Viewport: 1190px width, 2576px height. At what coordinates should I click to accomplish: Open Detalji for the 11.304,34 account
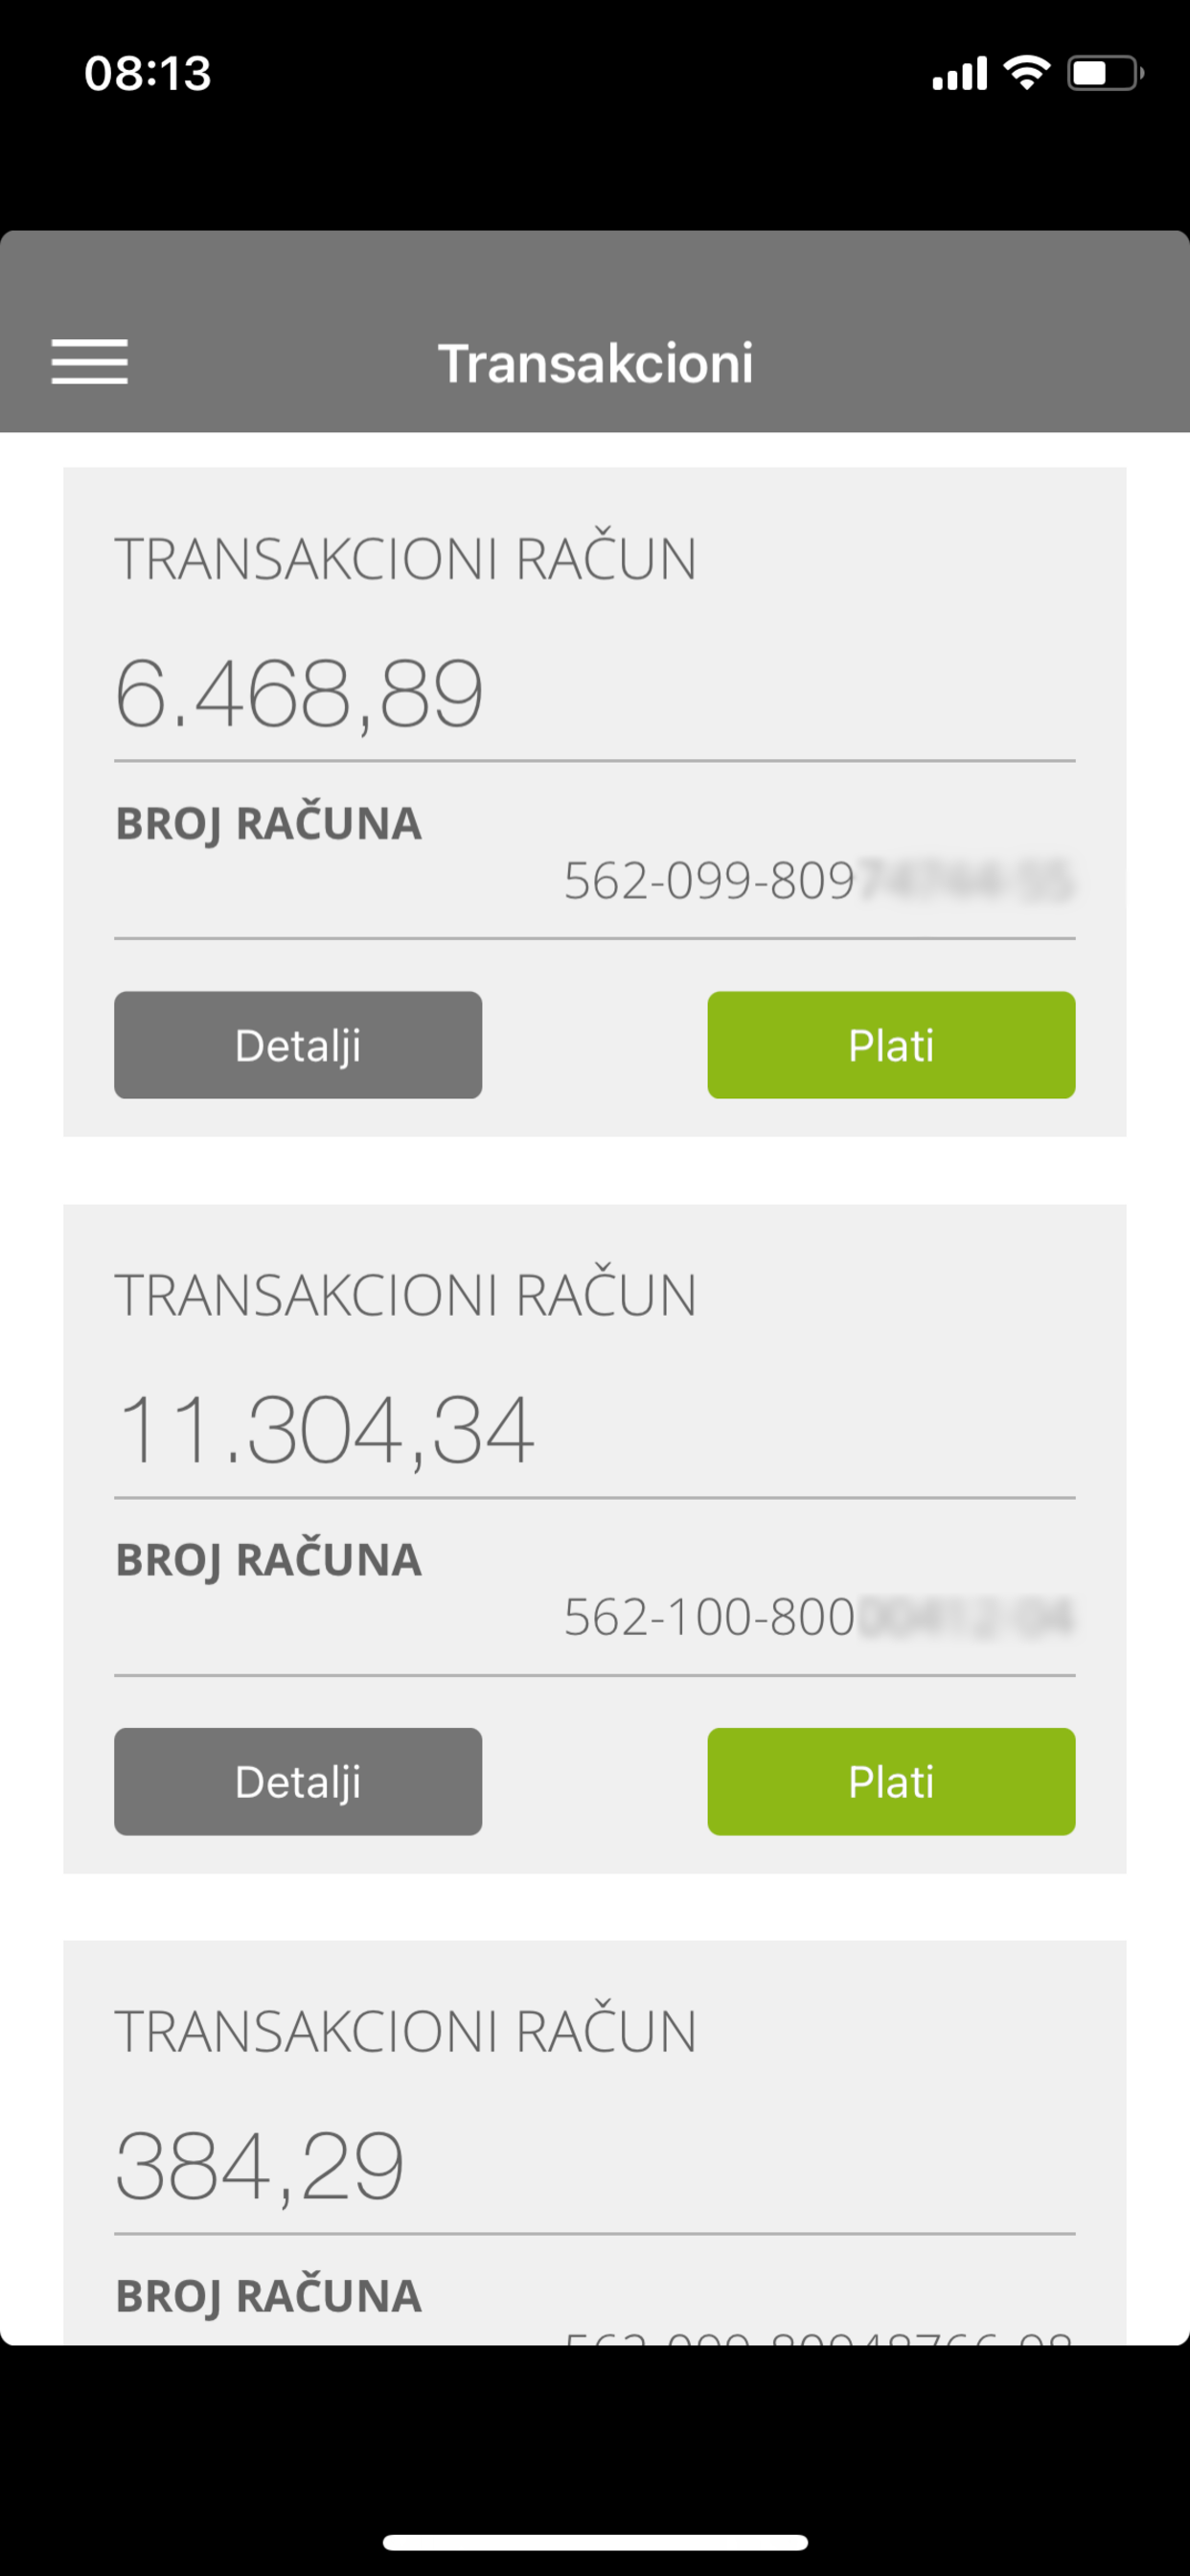pos(298,1781)
